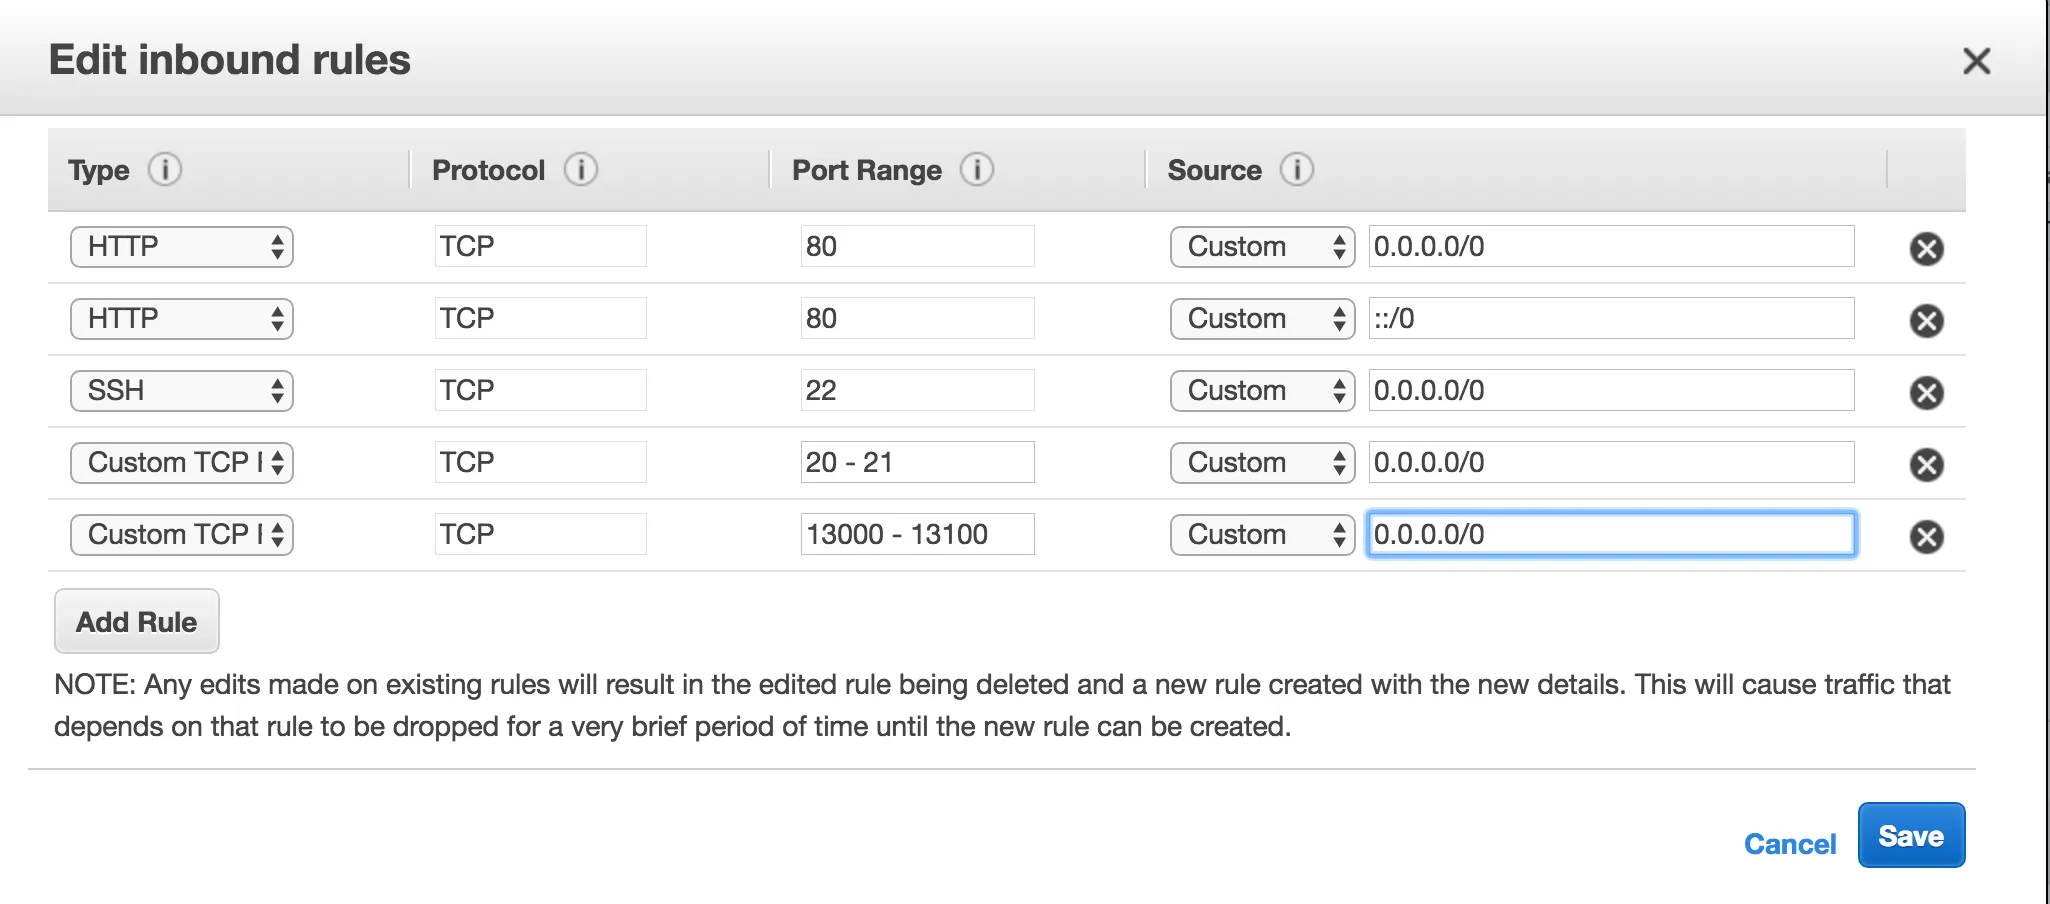Open Type dropdown for the 20 - 21 rule
2050x904 pixels.
click(181, 462)
